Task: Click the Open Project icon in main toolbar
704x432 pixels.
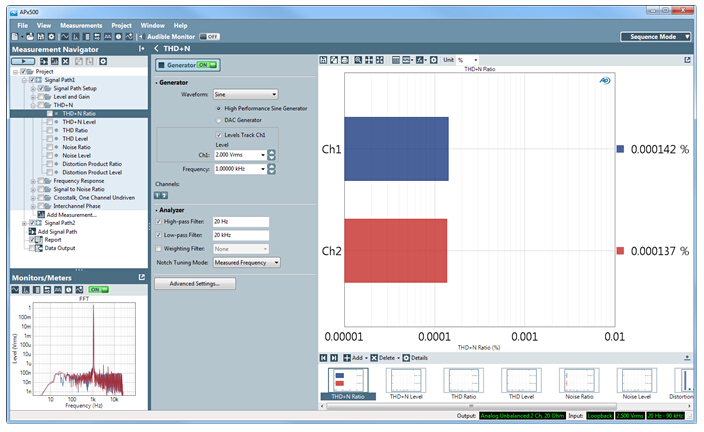Action: coord(30,37)
